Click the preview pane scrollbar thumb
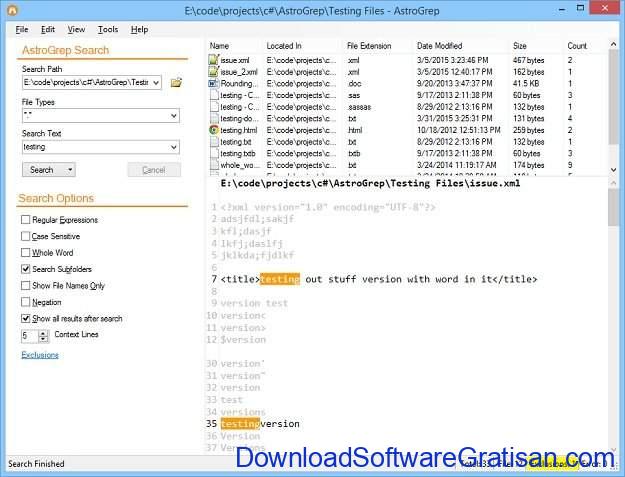This screenshot has height=477, width=625. pyautogui.click(x=613, y=207)
